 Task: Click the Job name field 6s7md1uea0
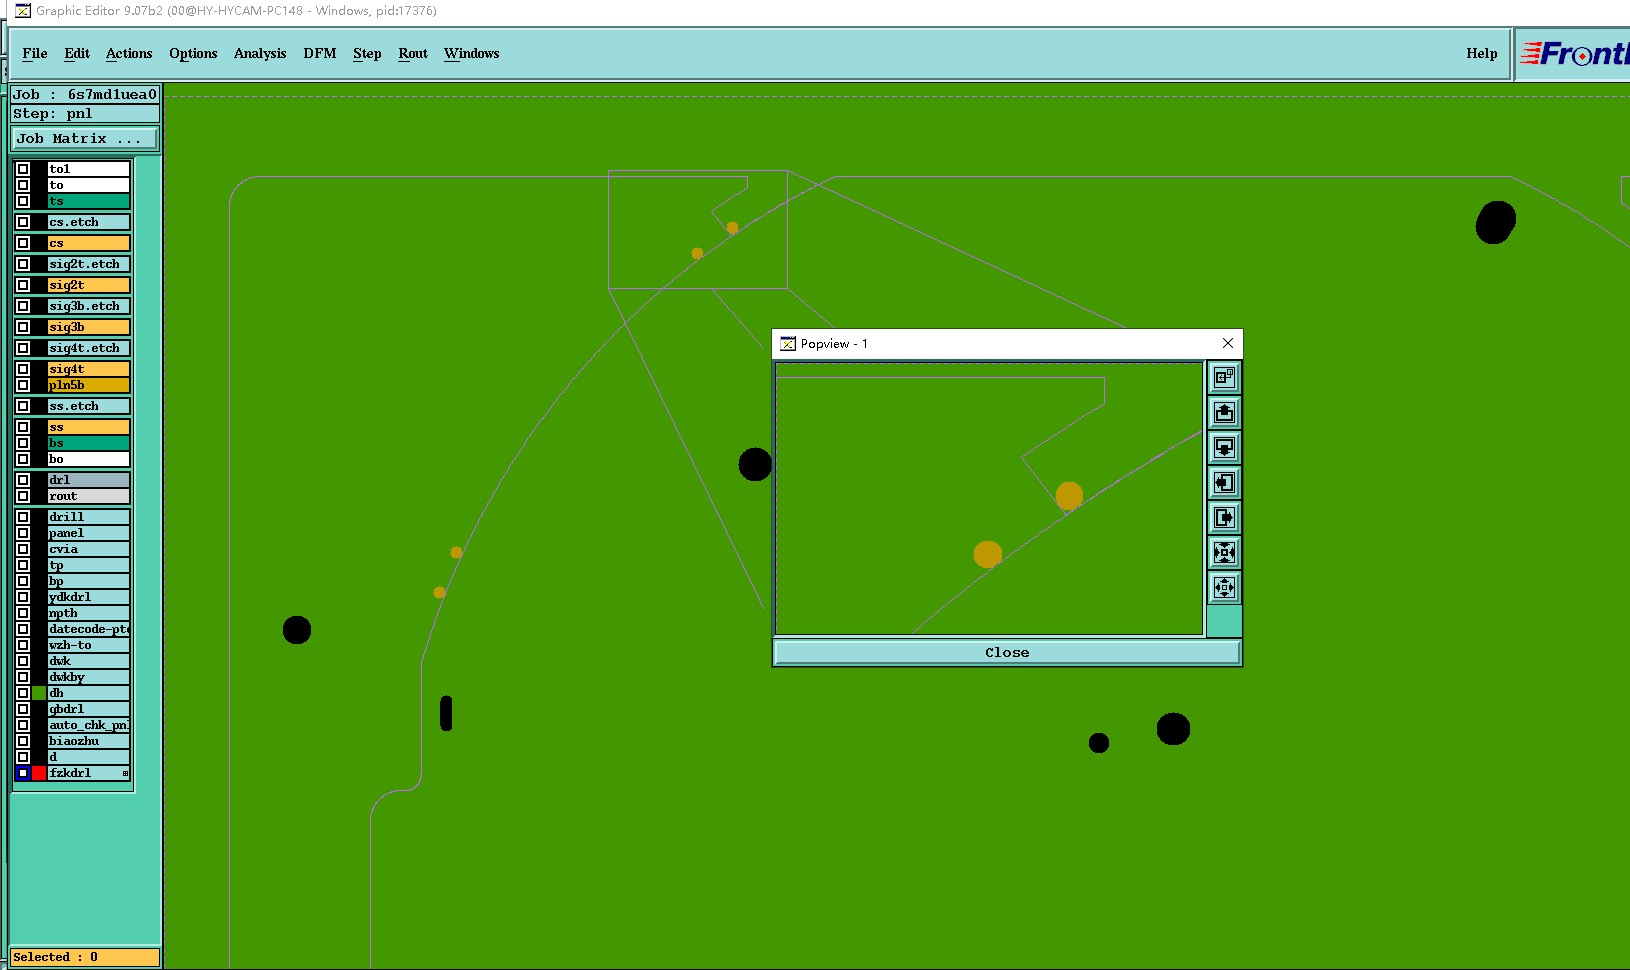coord(85,95)
